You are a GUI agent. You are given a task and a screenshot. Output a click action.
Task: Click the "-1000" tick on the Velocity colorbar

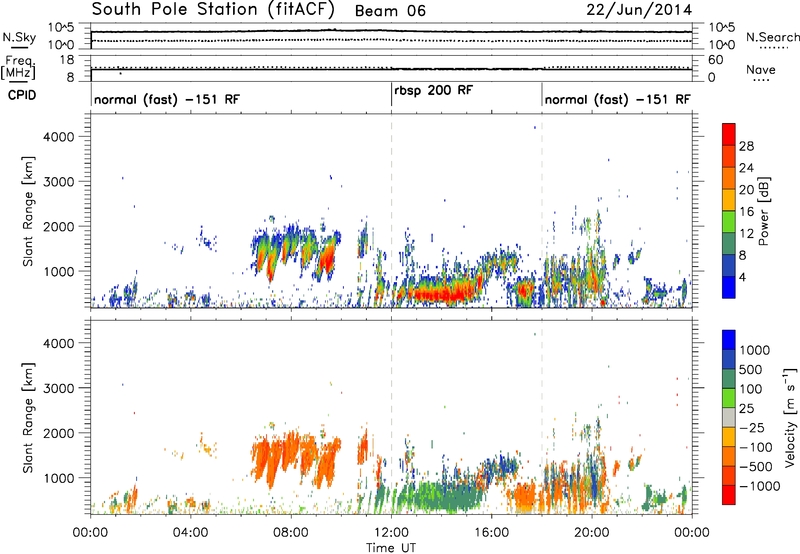pyautogui.click(x=759, y=486)
